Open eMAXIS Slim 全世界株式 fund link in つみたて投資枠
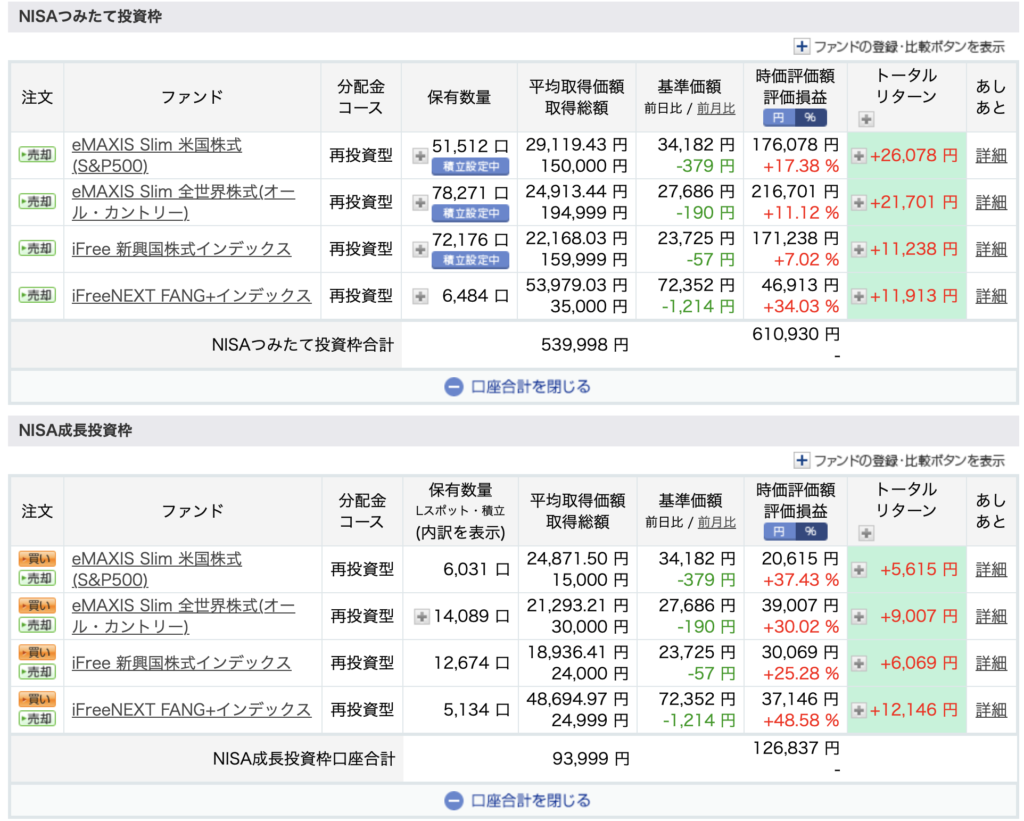Image resolution: width=1024 pixels, height=821 pixels. click(x=184, y=202)
